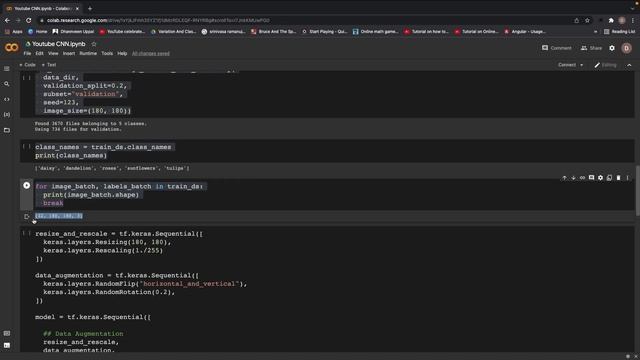Copy link to the selected cell
The width and height of the screenshot is (640, 360).
[x=582, y=178]
